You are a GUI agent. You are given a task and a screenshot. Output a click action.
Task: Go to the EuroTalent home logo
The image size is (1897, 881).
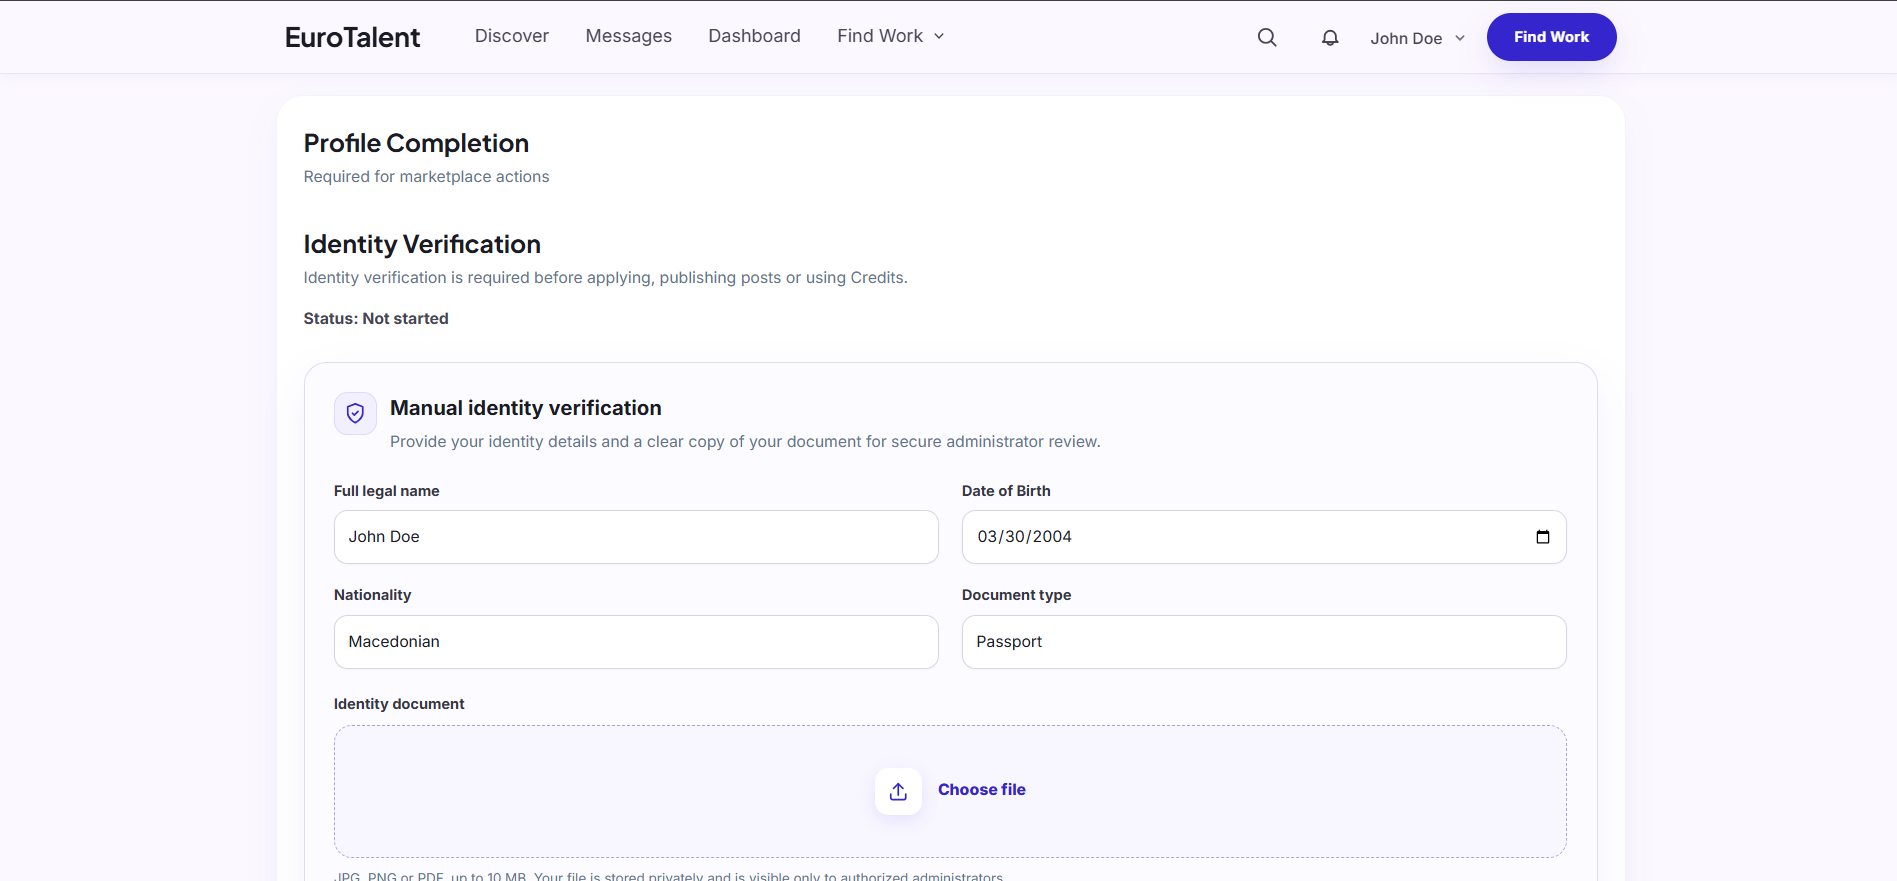pos(352,37)
